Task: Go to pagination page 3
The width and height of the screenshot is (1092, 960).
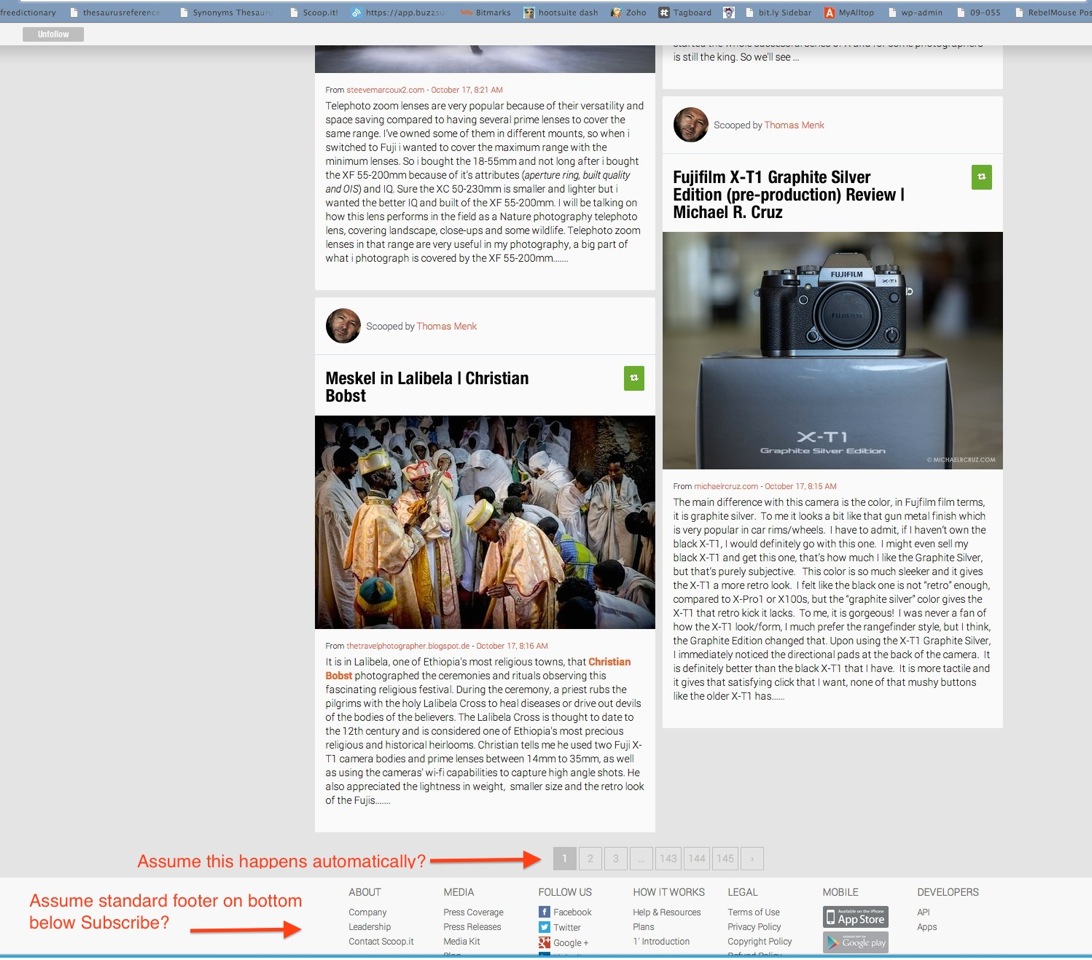Action: [616, 858]
